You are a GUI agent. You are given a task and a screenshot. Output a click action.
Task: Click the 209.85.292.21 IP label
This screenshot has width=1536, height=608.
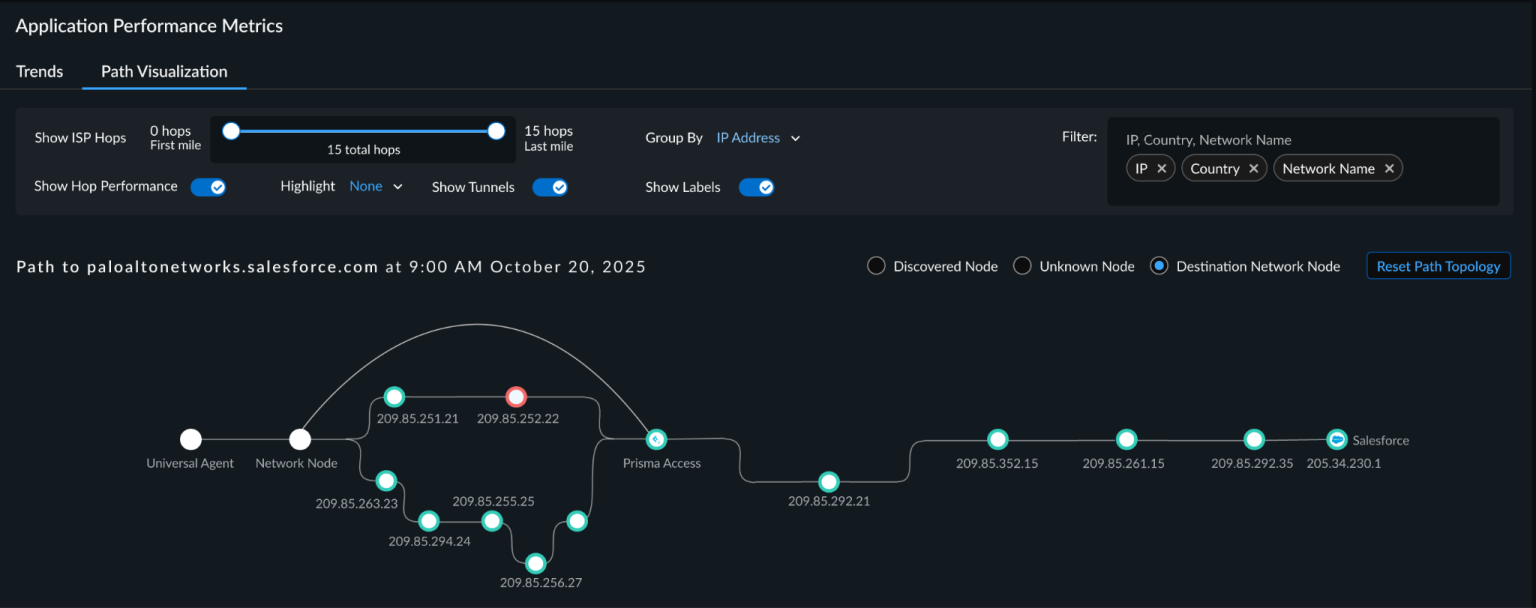click(x=829, y=501)
